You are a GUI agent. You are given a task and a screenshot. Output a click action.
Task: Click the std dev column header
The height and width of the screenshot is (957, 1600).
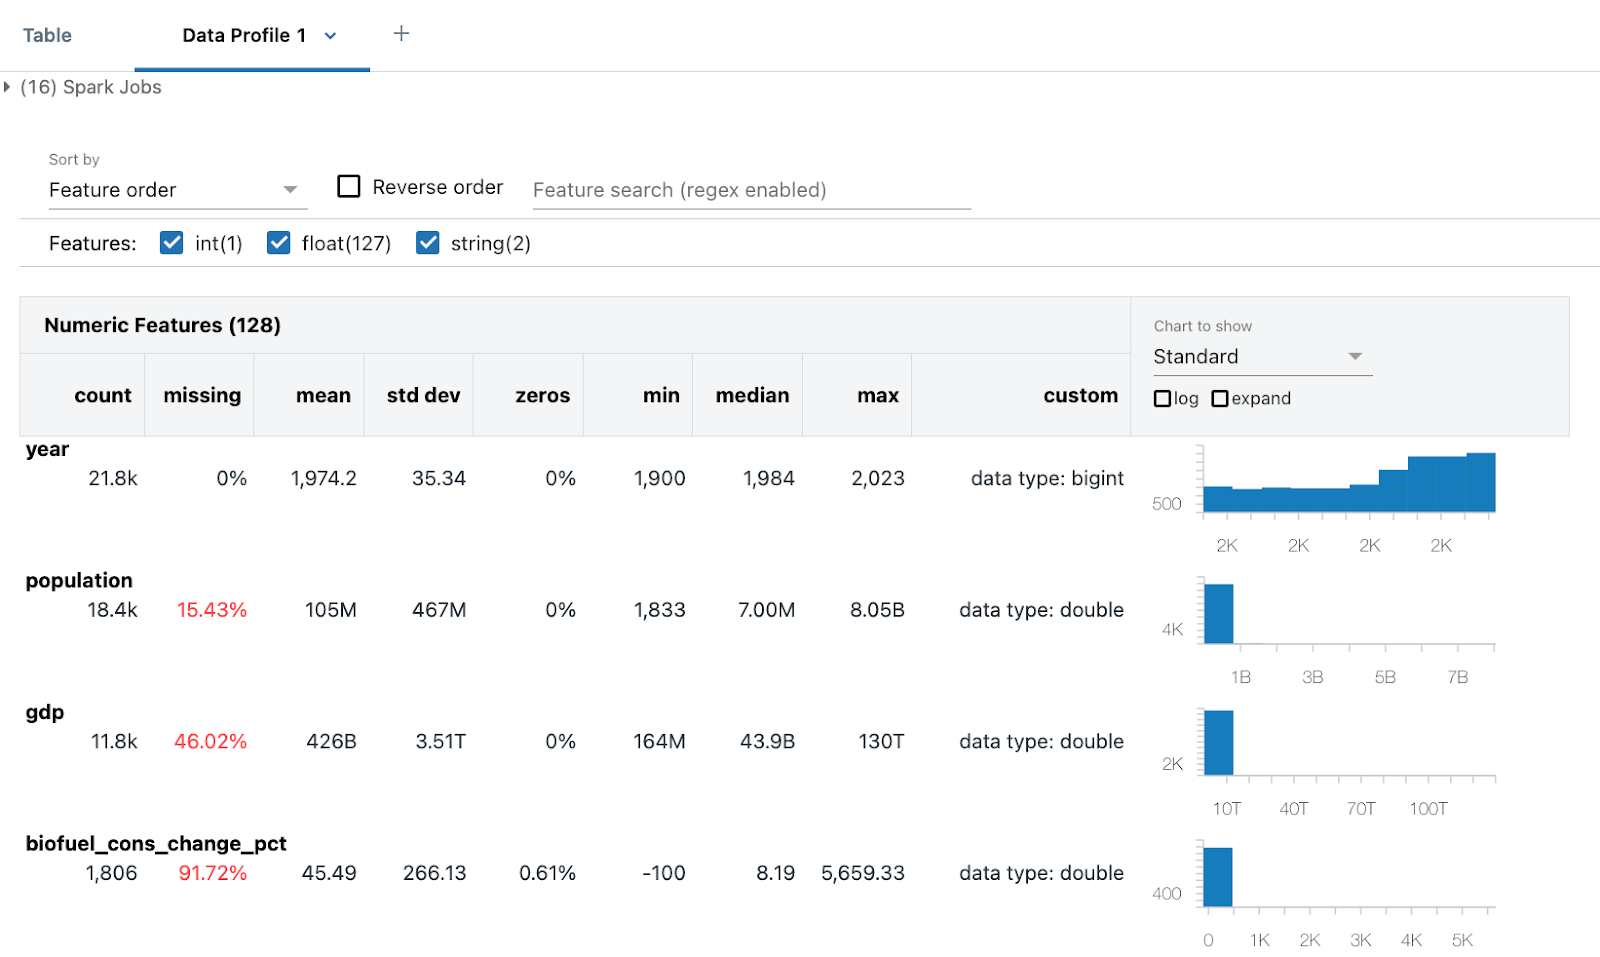(423, 394)
